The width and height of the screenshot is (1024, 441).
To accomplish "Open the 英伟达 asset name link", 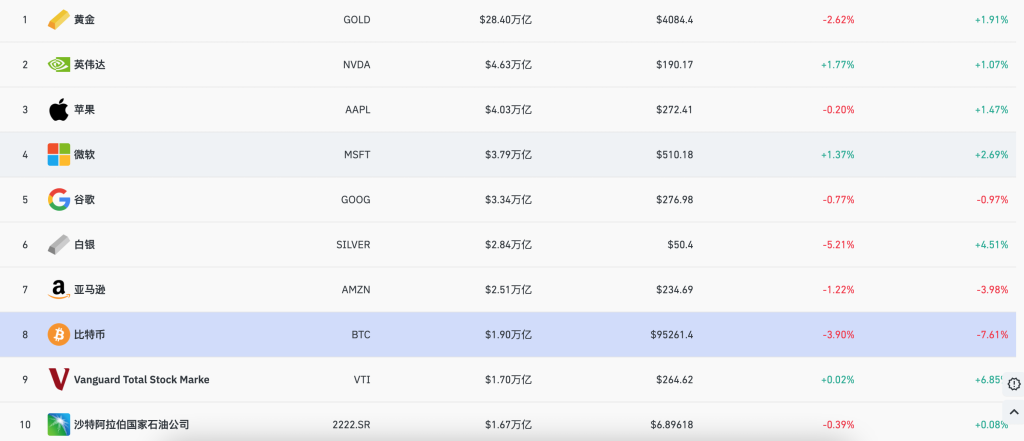I will [x=89, y=65].
